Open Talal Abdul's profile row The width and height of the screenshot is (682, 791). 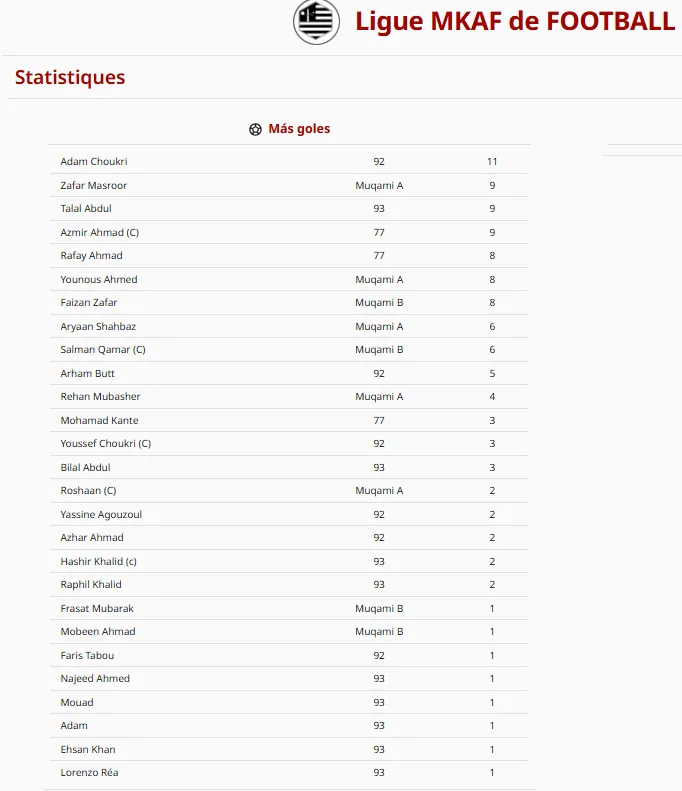tap(289, 208)
